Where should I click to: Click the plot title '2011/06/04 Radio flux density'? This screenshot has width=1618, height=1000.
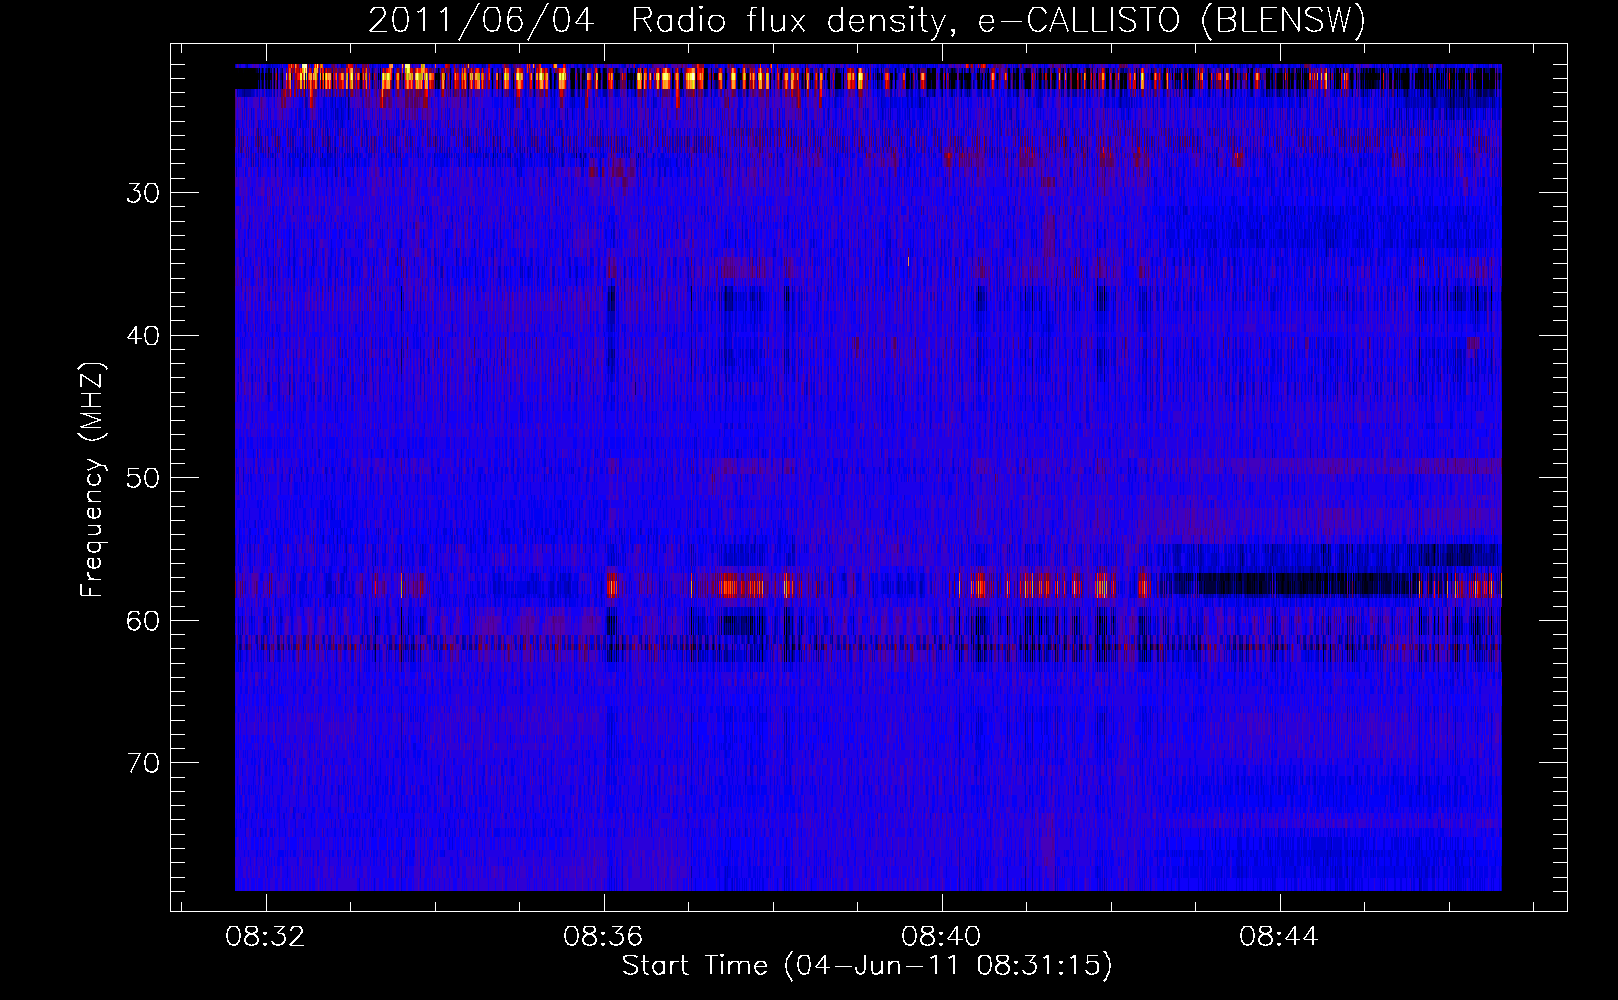coord(867,21)
